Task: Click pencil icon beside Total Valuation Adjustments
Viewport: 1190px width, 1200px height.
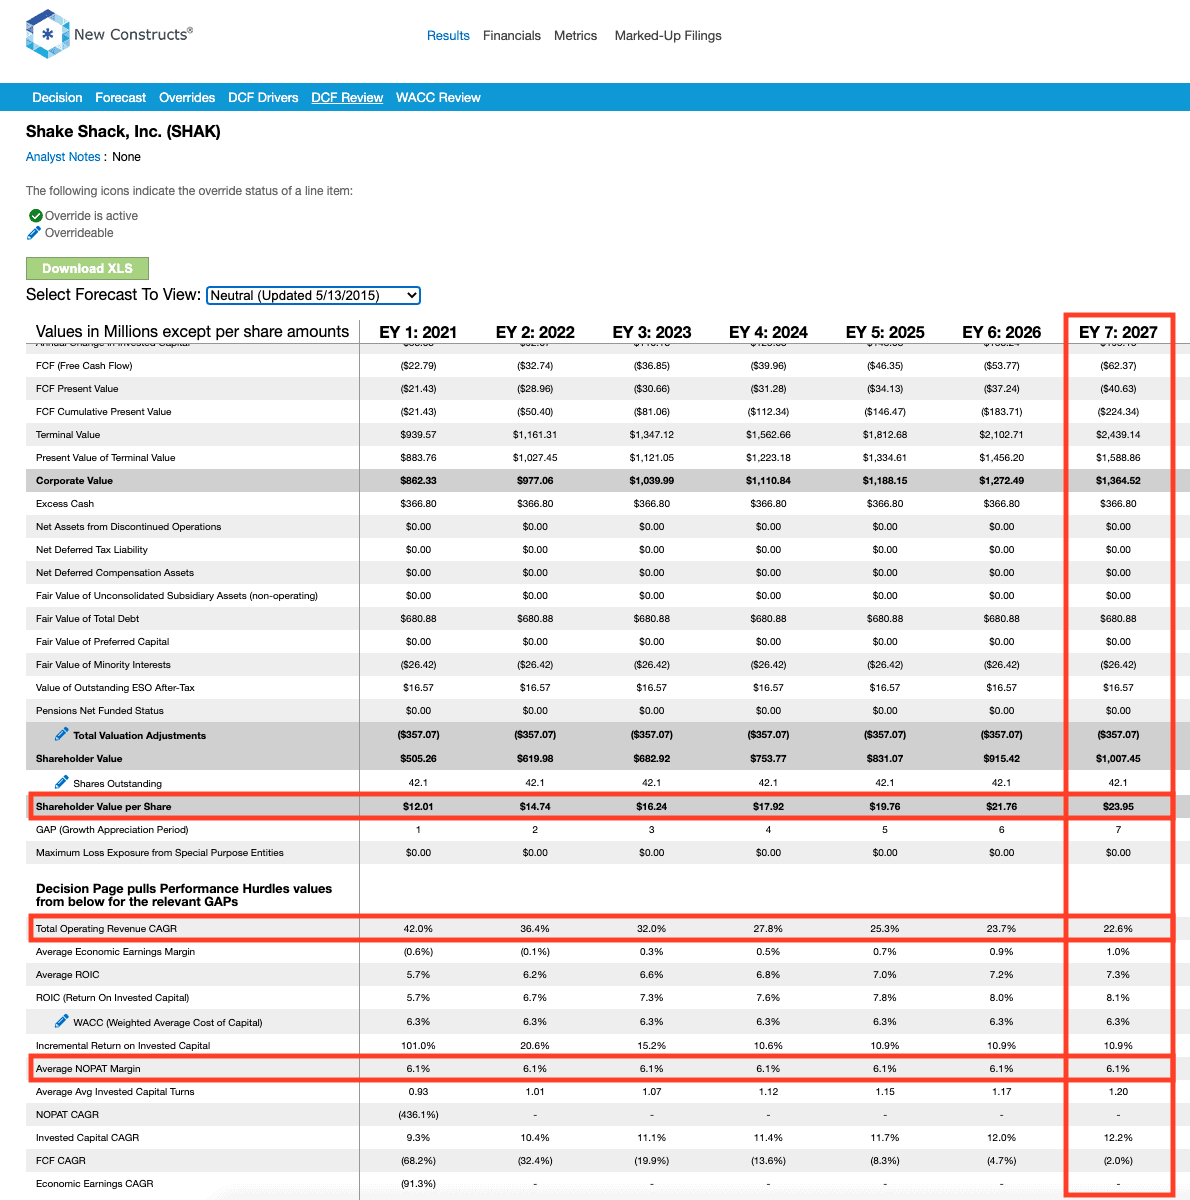Action: (61, 734)
